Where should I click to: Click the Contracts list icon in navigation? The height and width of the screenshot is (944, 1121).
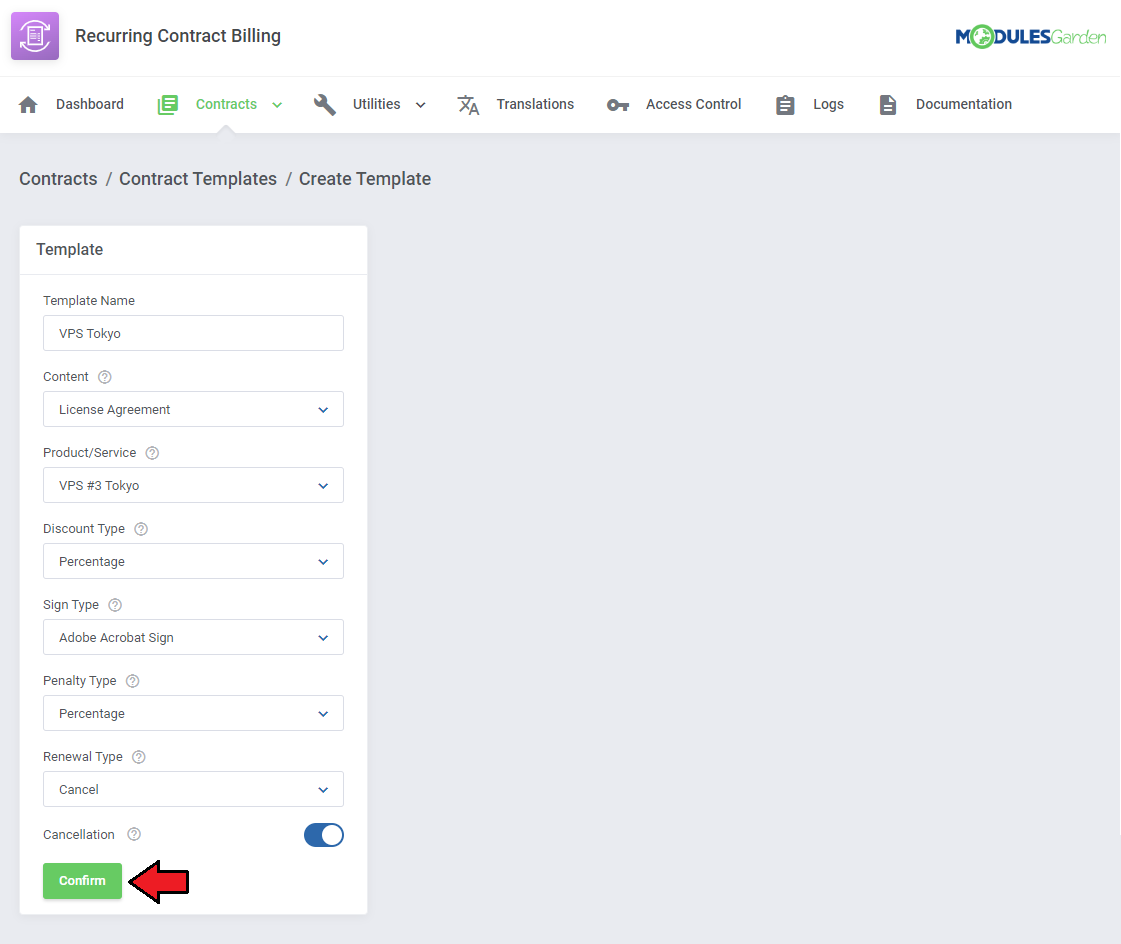167,104
